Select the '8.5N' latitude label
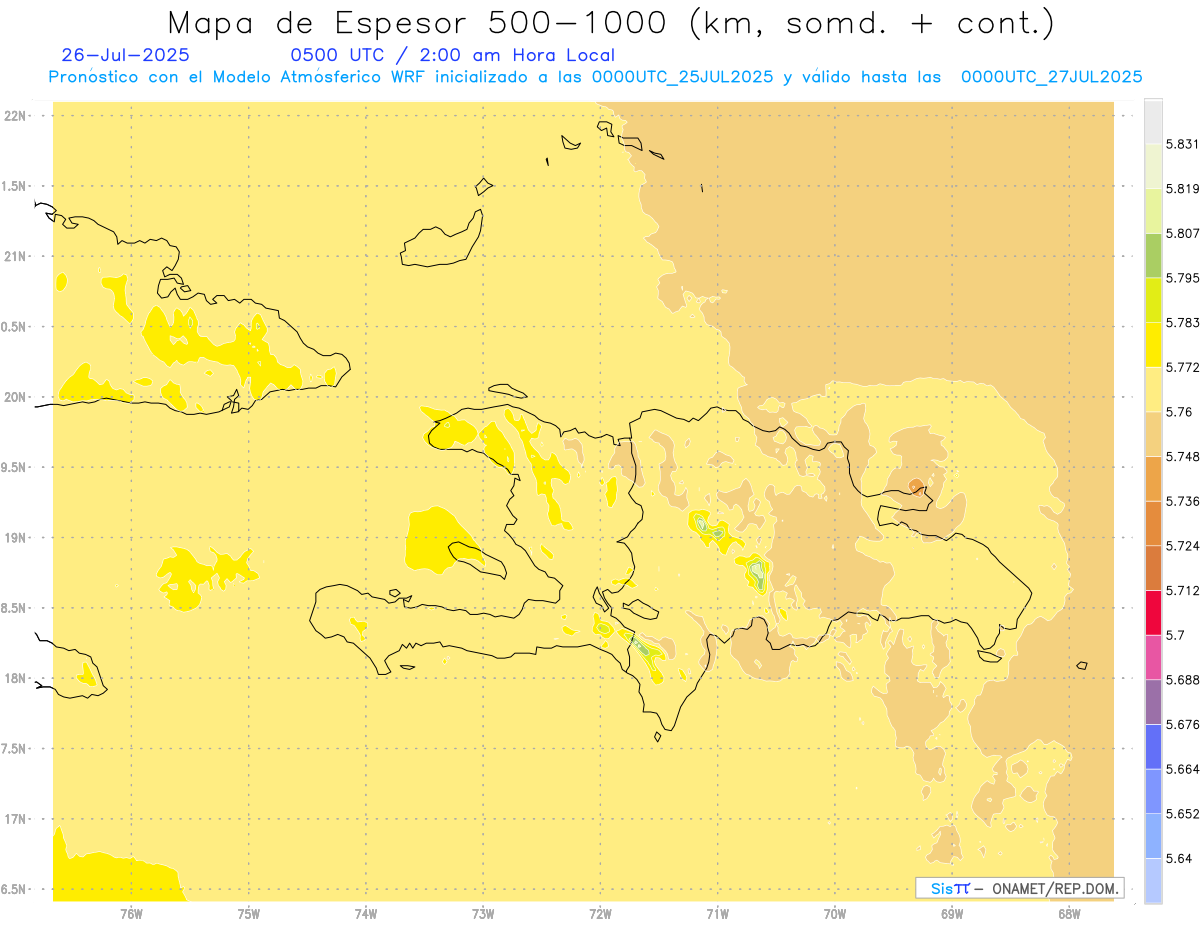The image size is (1200, 927). [x=15, y=608]
